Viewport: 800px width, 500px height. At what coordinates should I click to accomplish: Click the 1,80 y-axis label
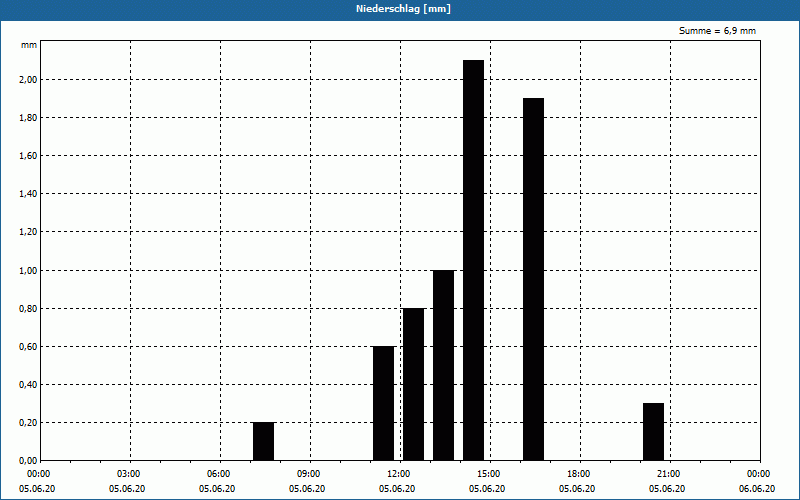click(28, 118)
